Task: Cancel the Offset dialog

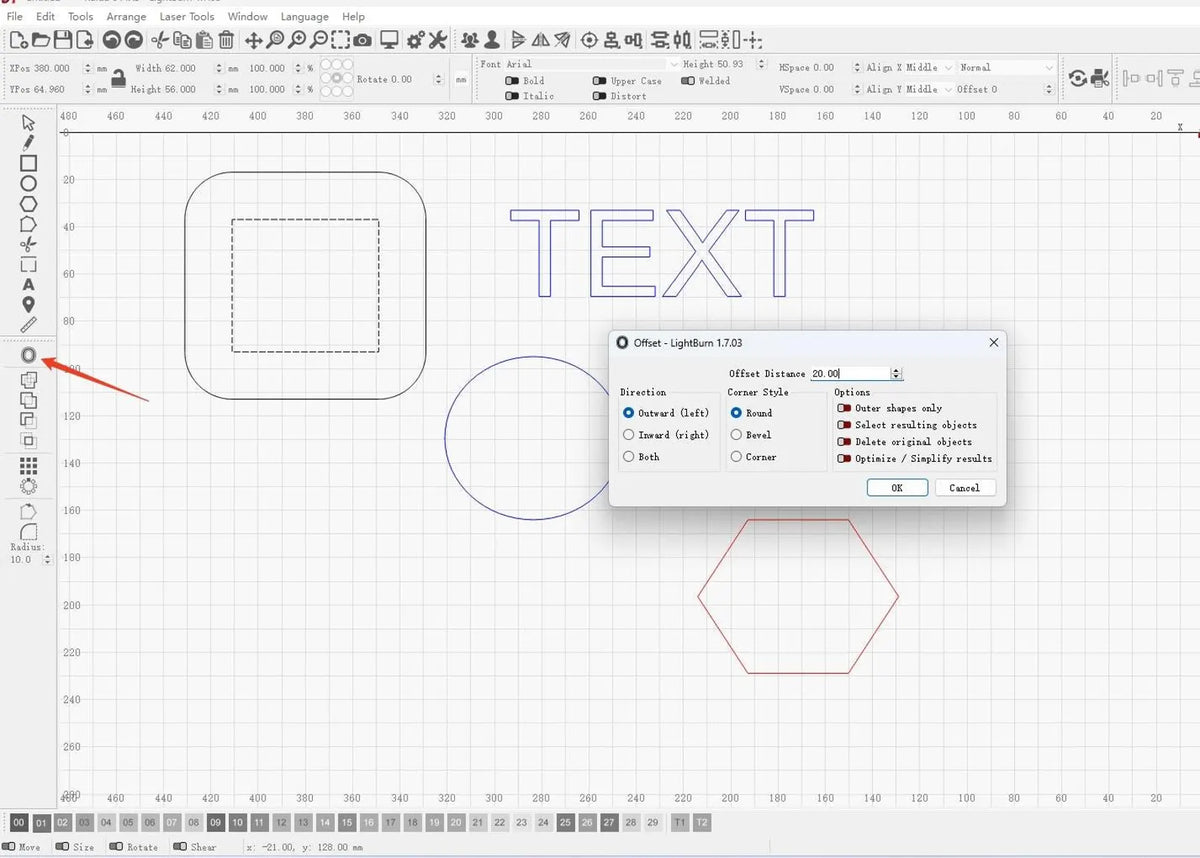Action: (x=964, y=488)
